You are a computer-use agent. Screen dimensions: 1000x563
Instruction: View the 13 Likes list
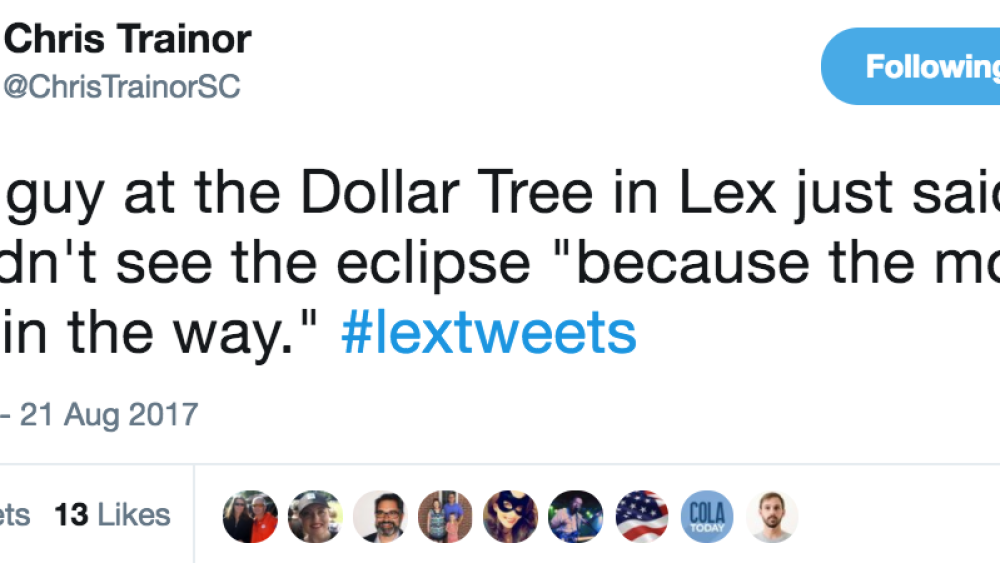tap(112, 516)
